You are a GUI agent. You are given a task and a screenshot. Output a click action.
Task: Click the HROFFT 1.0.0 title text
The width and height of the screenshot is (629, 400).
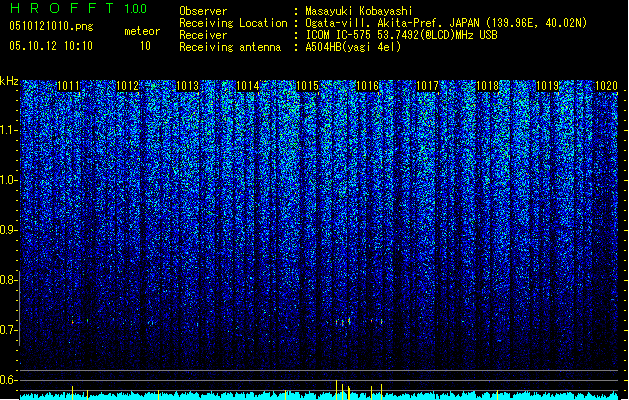click(x=78, y=8)
